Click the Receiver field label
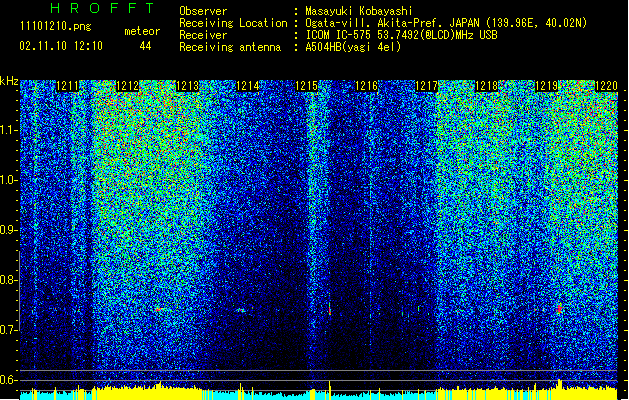 point(203,35)
